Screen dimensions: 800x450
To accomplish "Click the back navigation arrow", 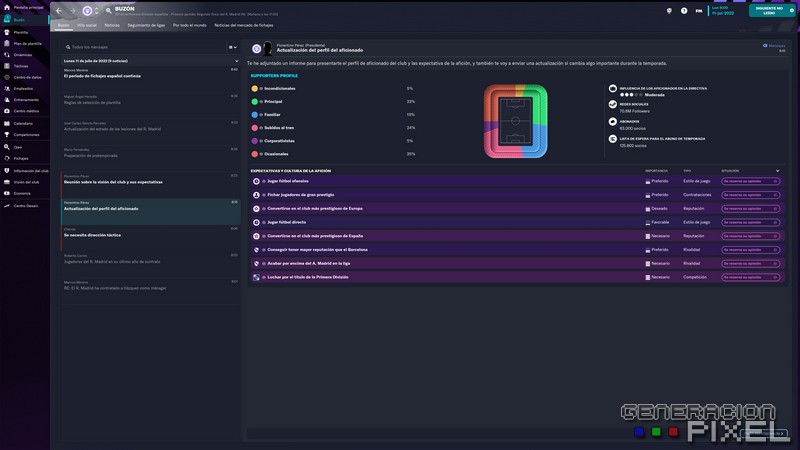I will pyautogui.click(x=60, y=11).
